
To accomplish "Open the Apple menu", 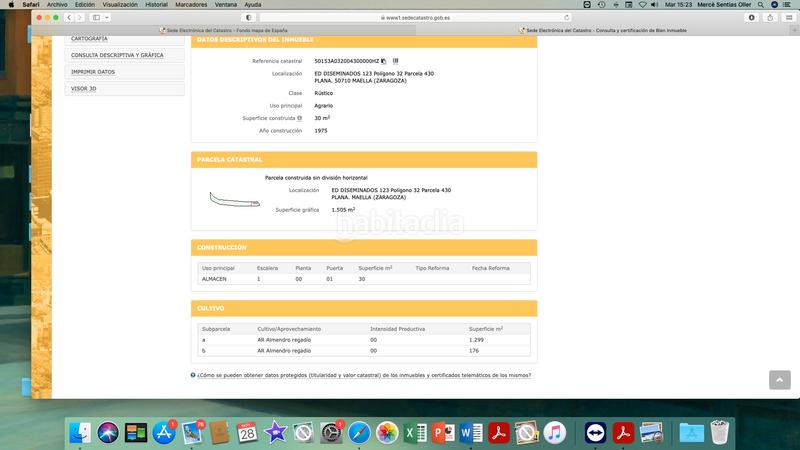I will pos(11,5).
